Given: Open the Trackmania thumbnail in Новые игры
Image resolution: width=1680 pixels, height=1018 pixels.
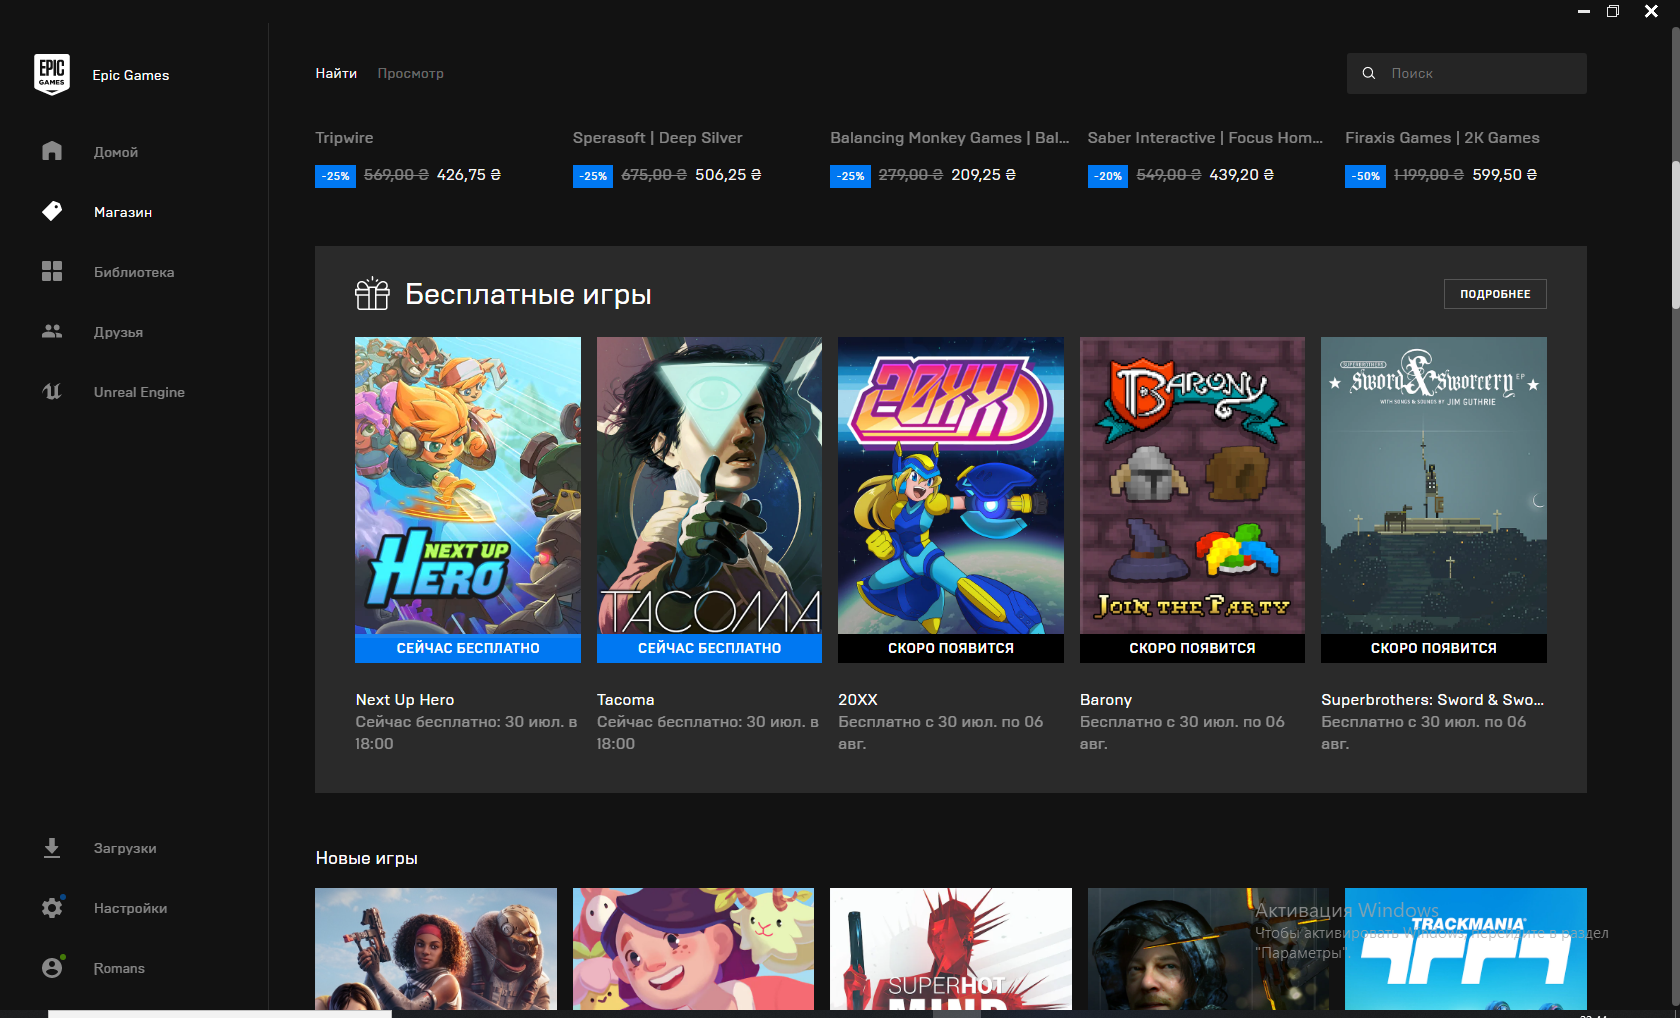Looking at the screenshot, I should [x=1466, y=948].
